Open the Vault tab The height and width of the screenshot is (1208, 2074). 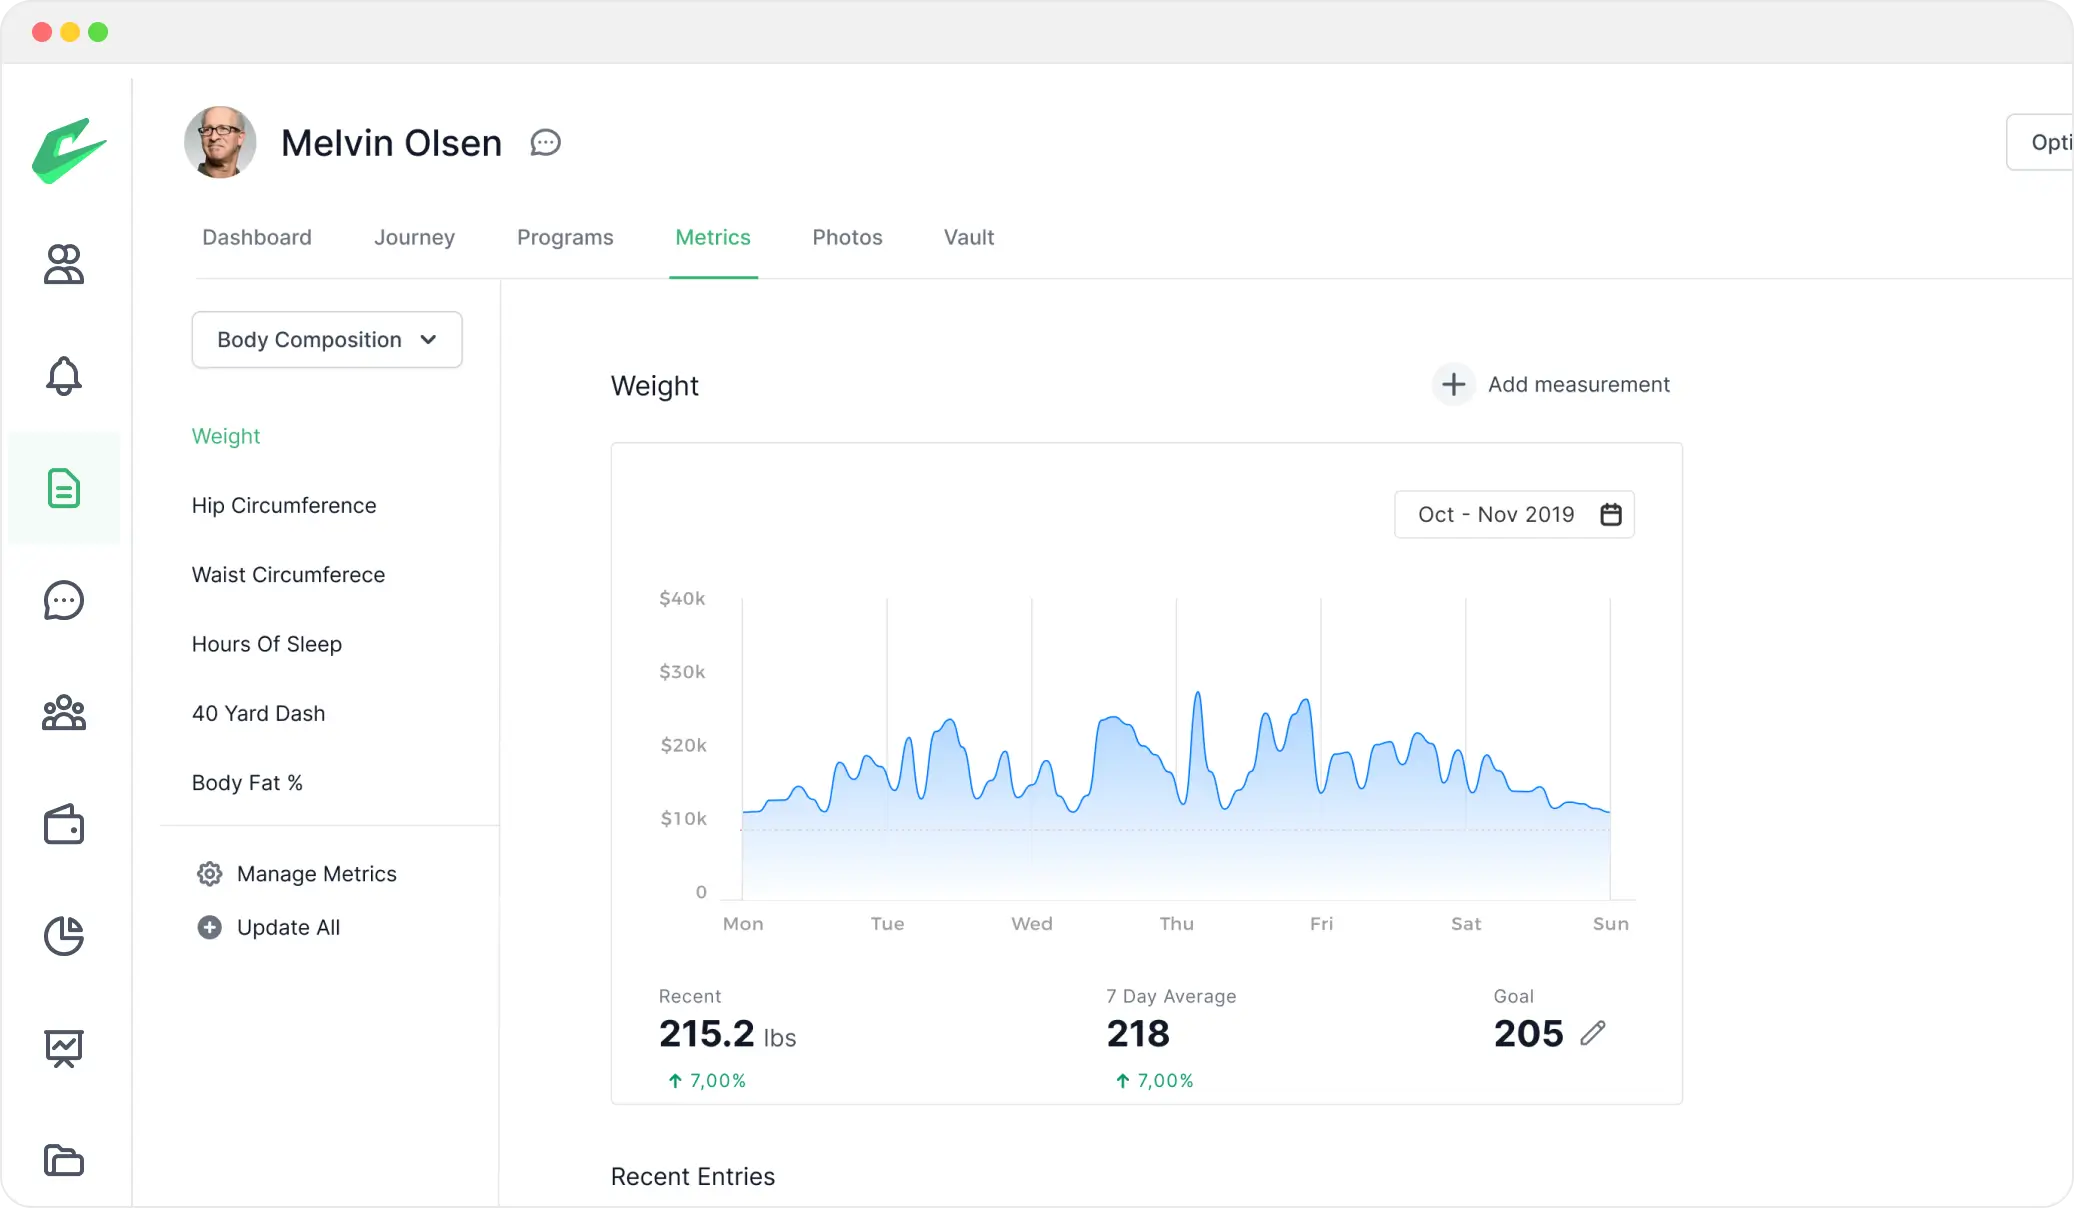(967, 237)
